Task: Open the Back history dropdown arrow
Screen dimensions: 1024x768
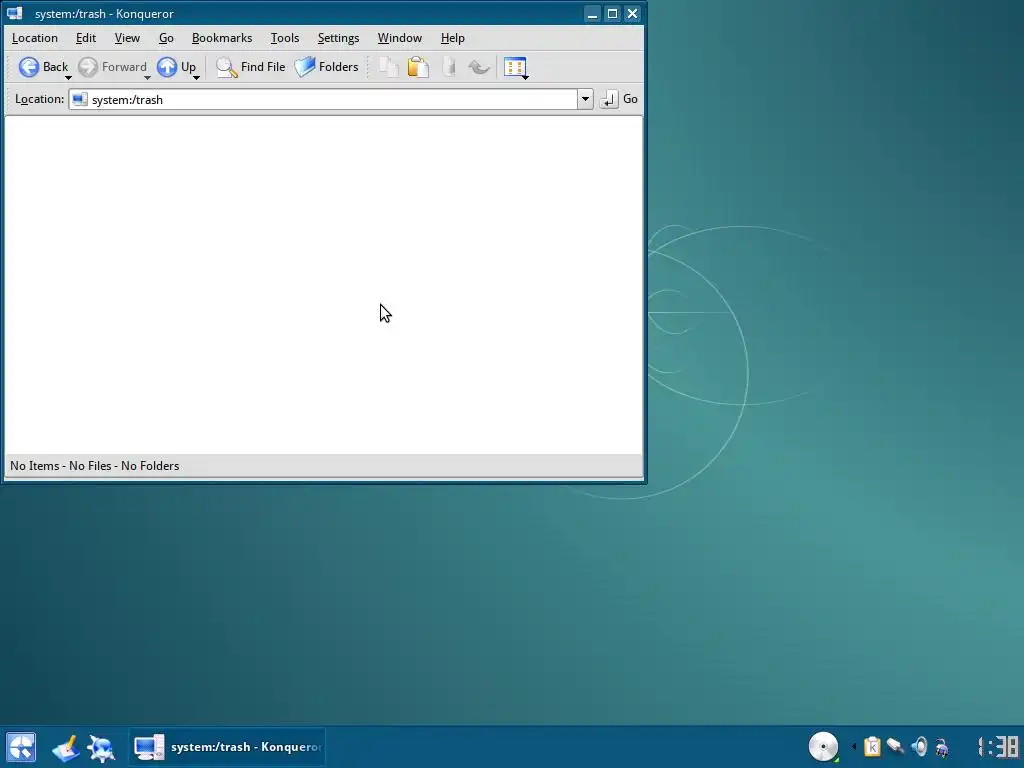Action: pyautogui.click(x=68, y=78)
